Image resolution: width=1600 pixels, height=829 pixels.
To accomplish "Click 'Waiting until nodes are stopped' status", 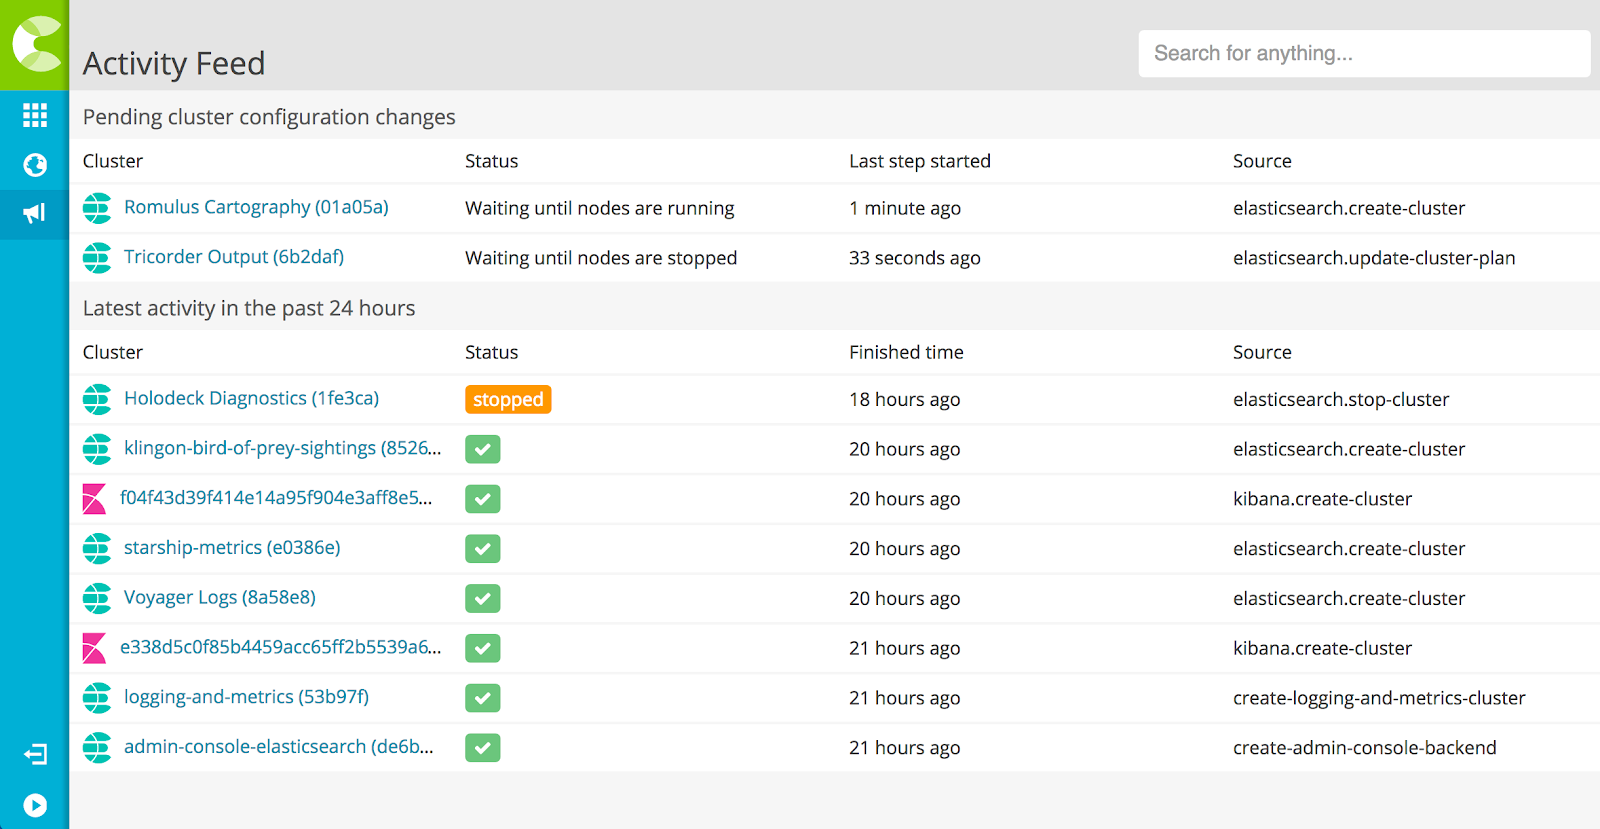I will (601, 258).
